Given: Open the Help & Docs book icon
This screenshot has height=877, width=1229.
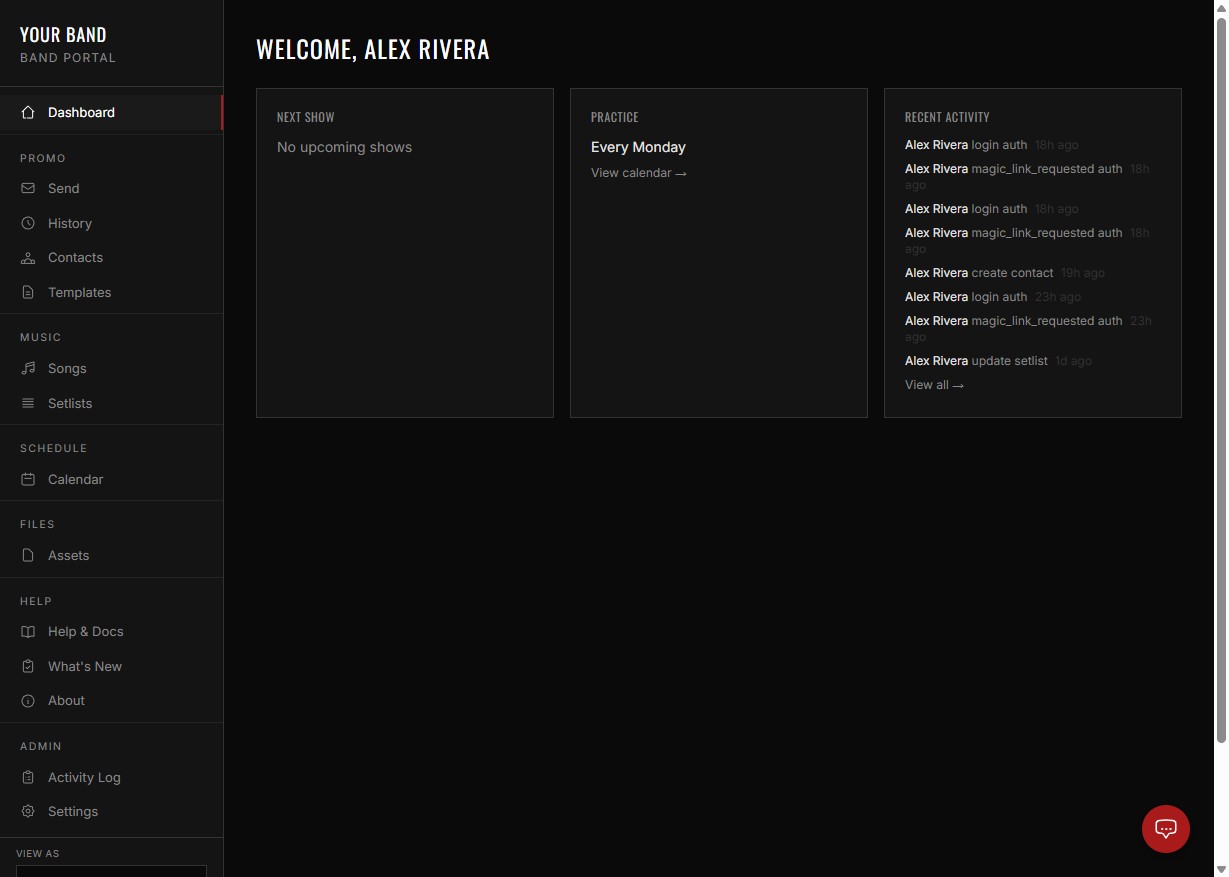Looking at the screenshot, I should [x=28, y=631].
